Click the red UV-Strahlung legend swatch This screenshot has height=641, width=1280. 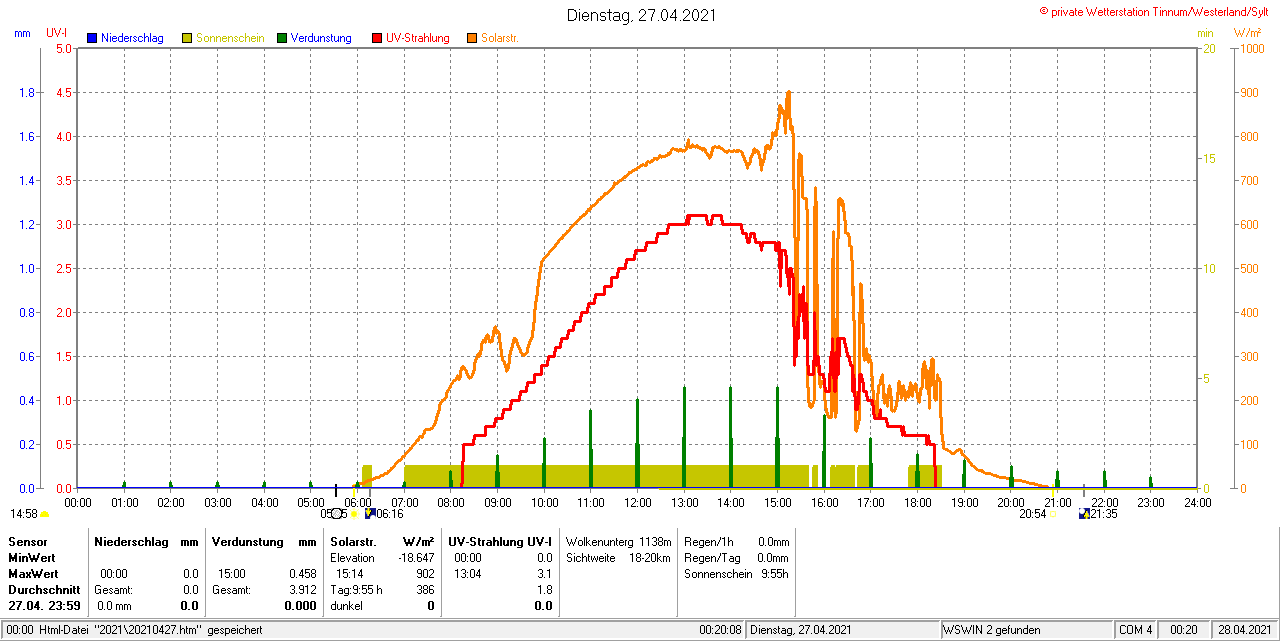[x=377, y=38]
